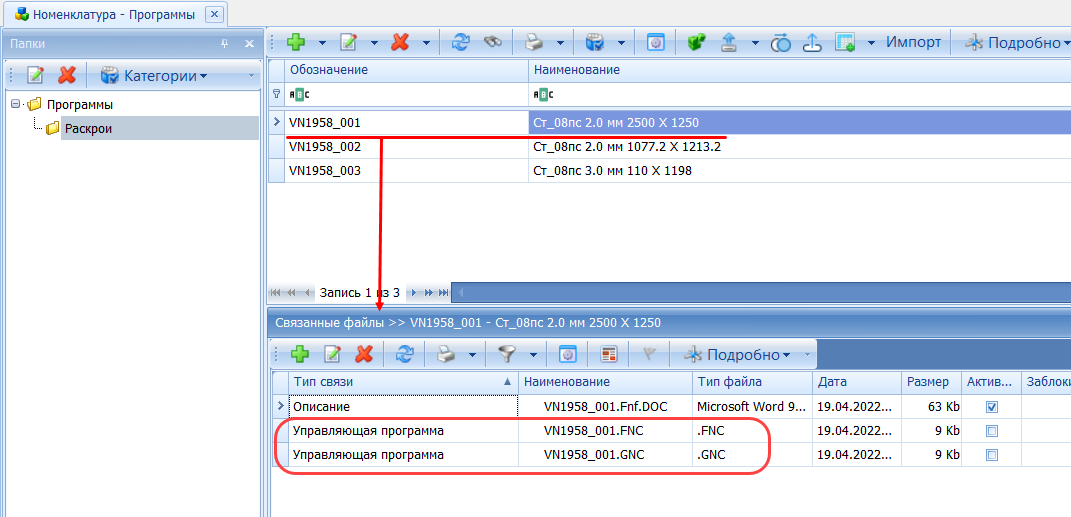This screenshot has height=517, width=1071.
Task: Sort by the Тип связи column header
Action: tap(395, 382)
